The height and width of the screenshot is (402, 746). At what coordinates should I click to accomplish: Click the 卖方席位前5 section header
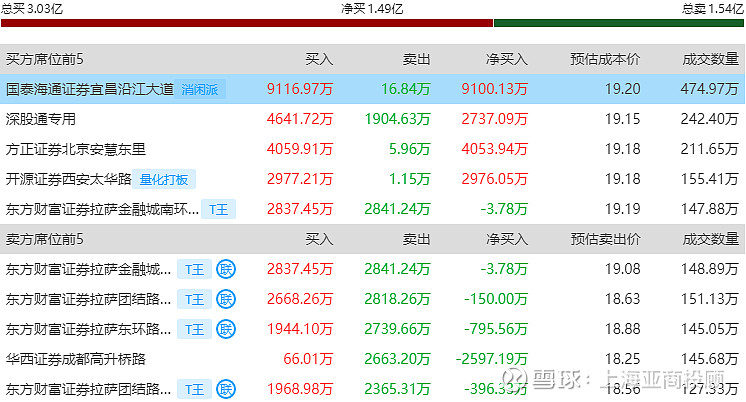[45, 239]
